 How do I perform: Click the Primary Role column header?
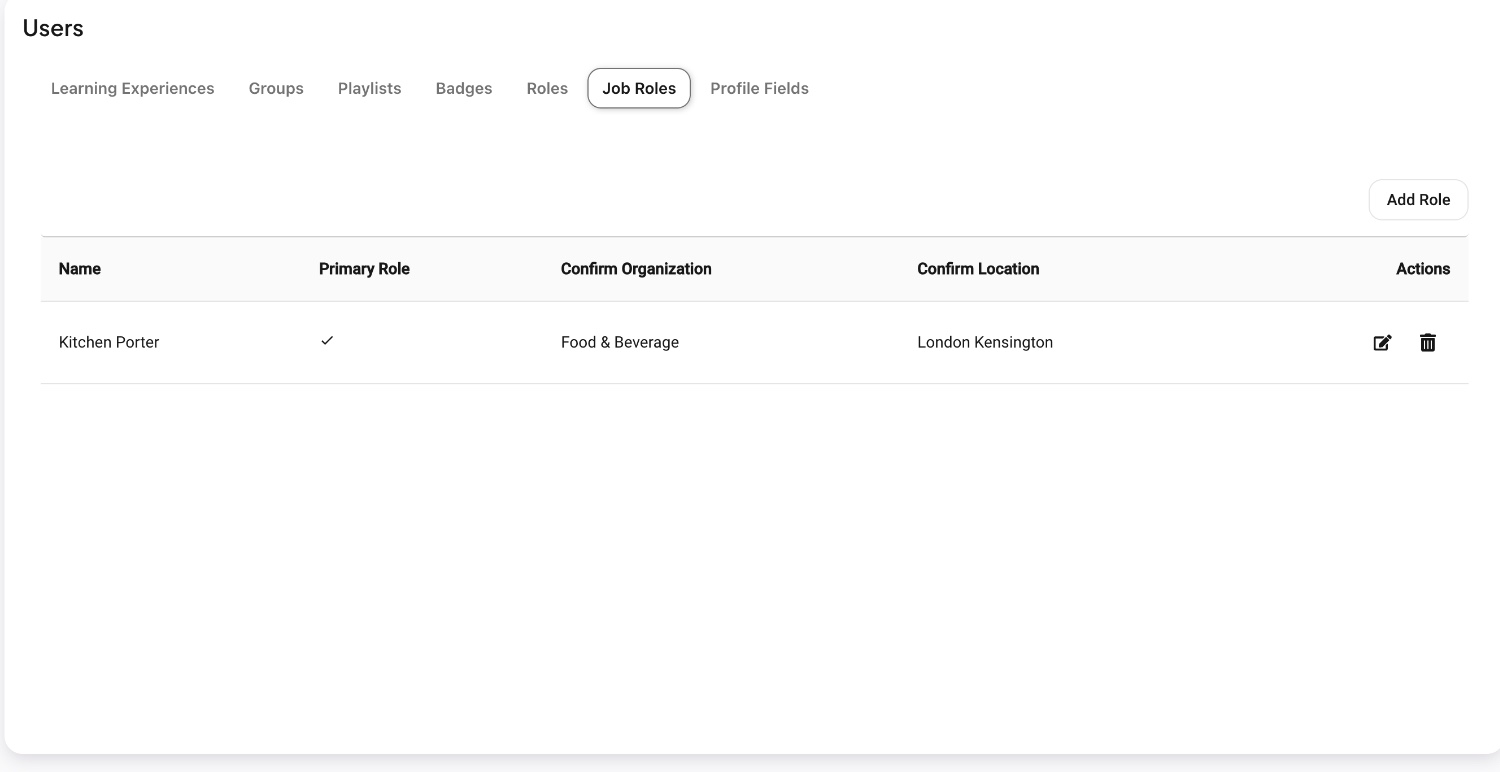click(x=364, y=269)
